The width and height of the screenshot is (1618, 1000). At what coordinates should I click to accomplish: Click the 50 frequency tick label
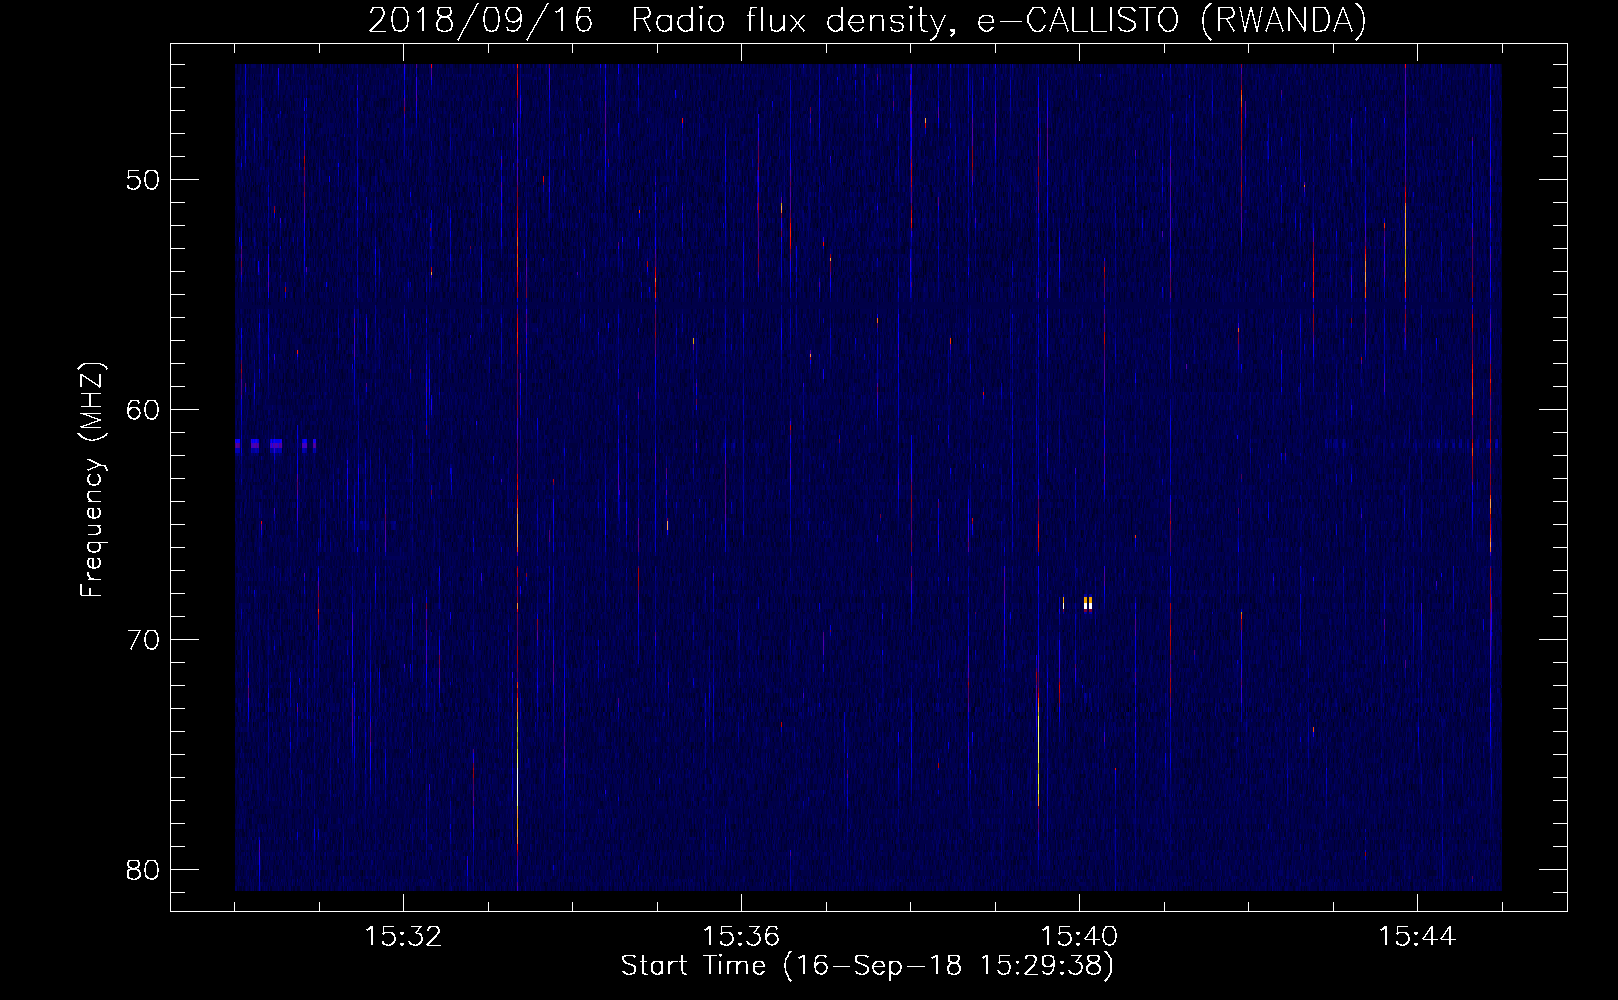(x=143, y=180)
